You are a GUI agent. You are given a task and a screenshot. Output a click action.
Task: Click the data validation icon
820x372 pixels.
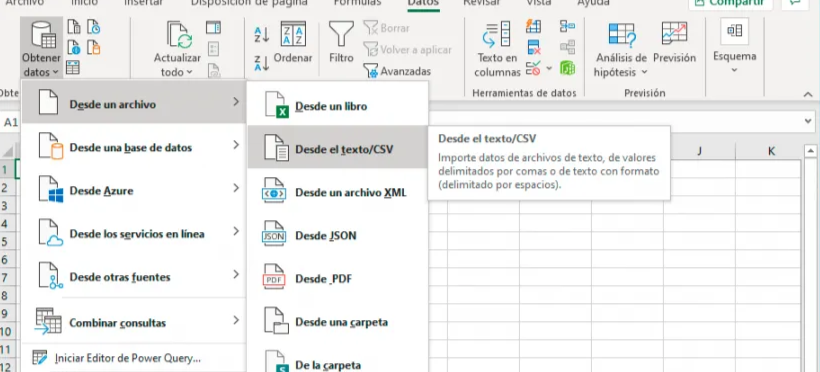pos(533,68)
